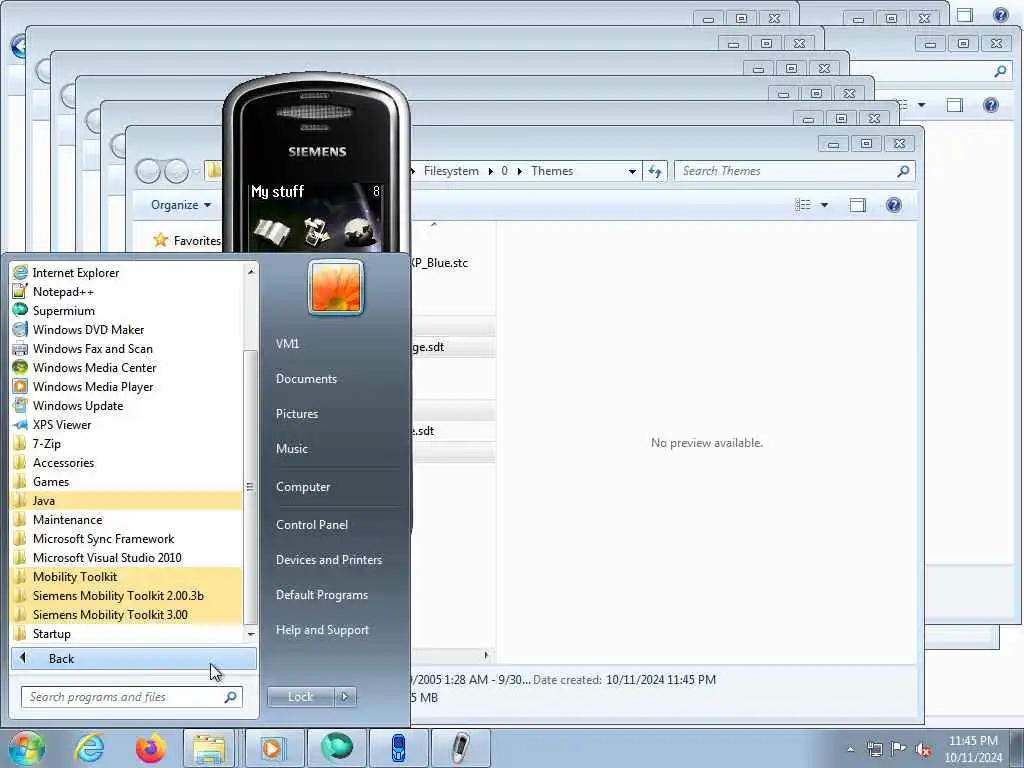Viewport: 1024px width, 768px height.
Task: Open Computer from Start menu
Action: (303, 487)
